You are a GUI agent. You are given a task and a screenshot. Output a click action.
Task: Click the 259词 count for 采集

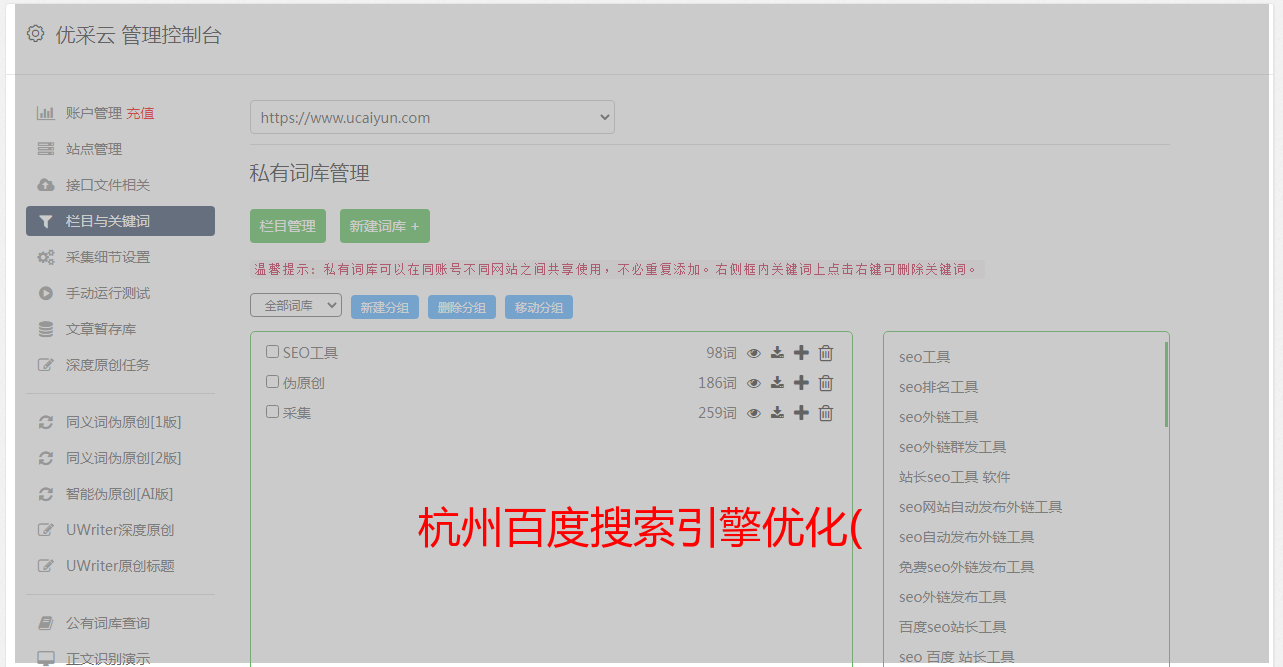(x=717, y=413)
